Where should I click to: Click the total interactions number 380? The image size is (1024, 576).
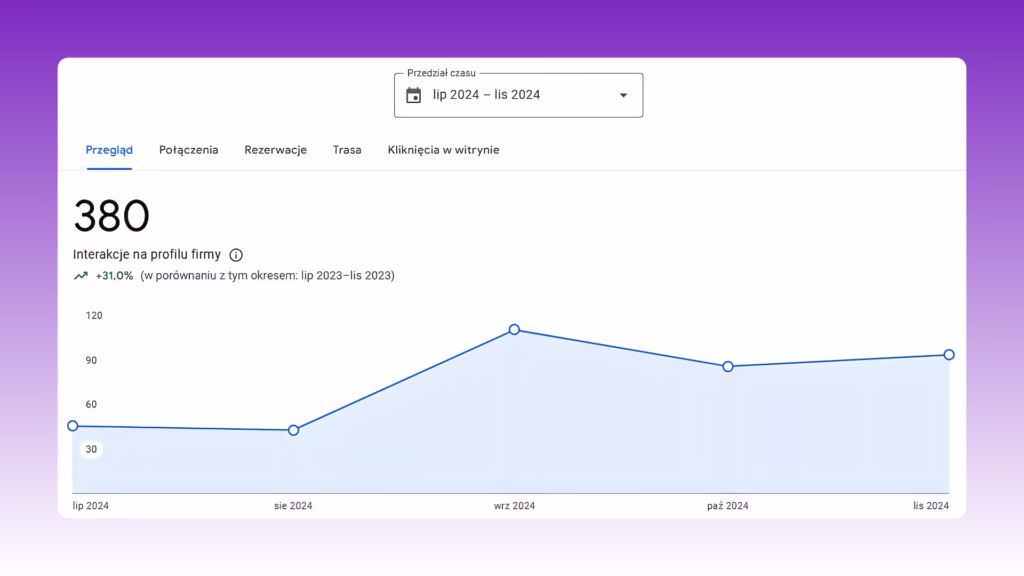(112, 216)
